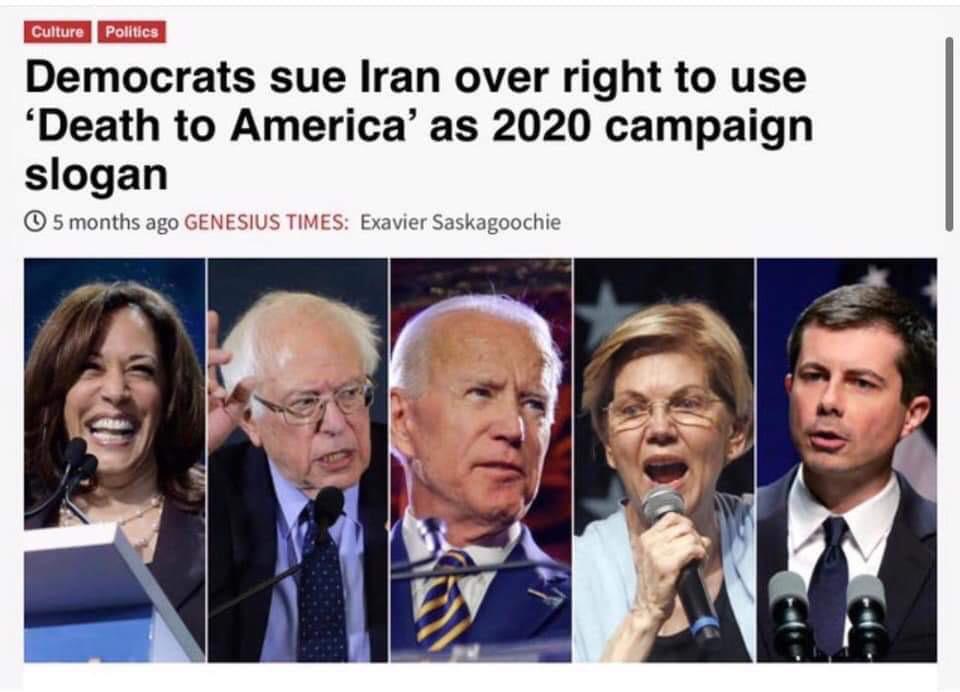This screenshot has width=960, height=692.
Task: Select photo of man with striped tie
Action: 481,460
